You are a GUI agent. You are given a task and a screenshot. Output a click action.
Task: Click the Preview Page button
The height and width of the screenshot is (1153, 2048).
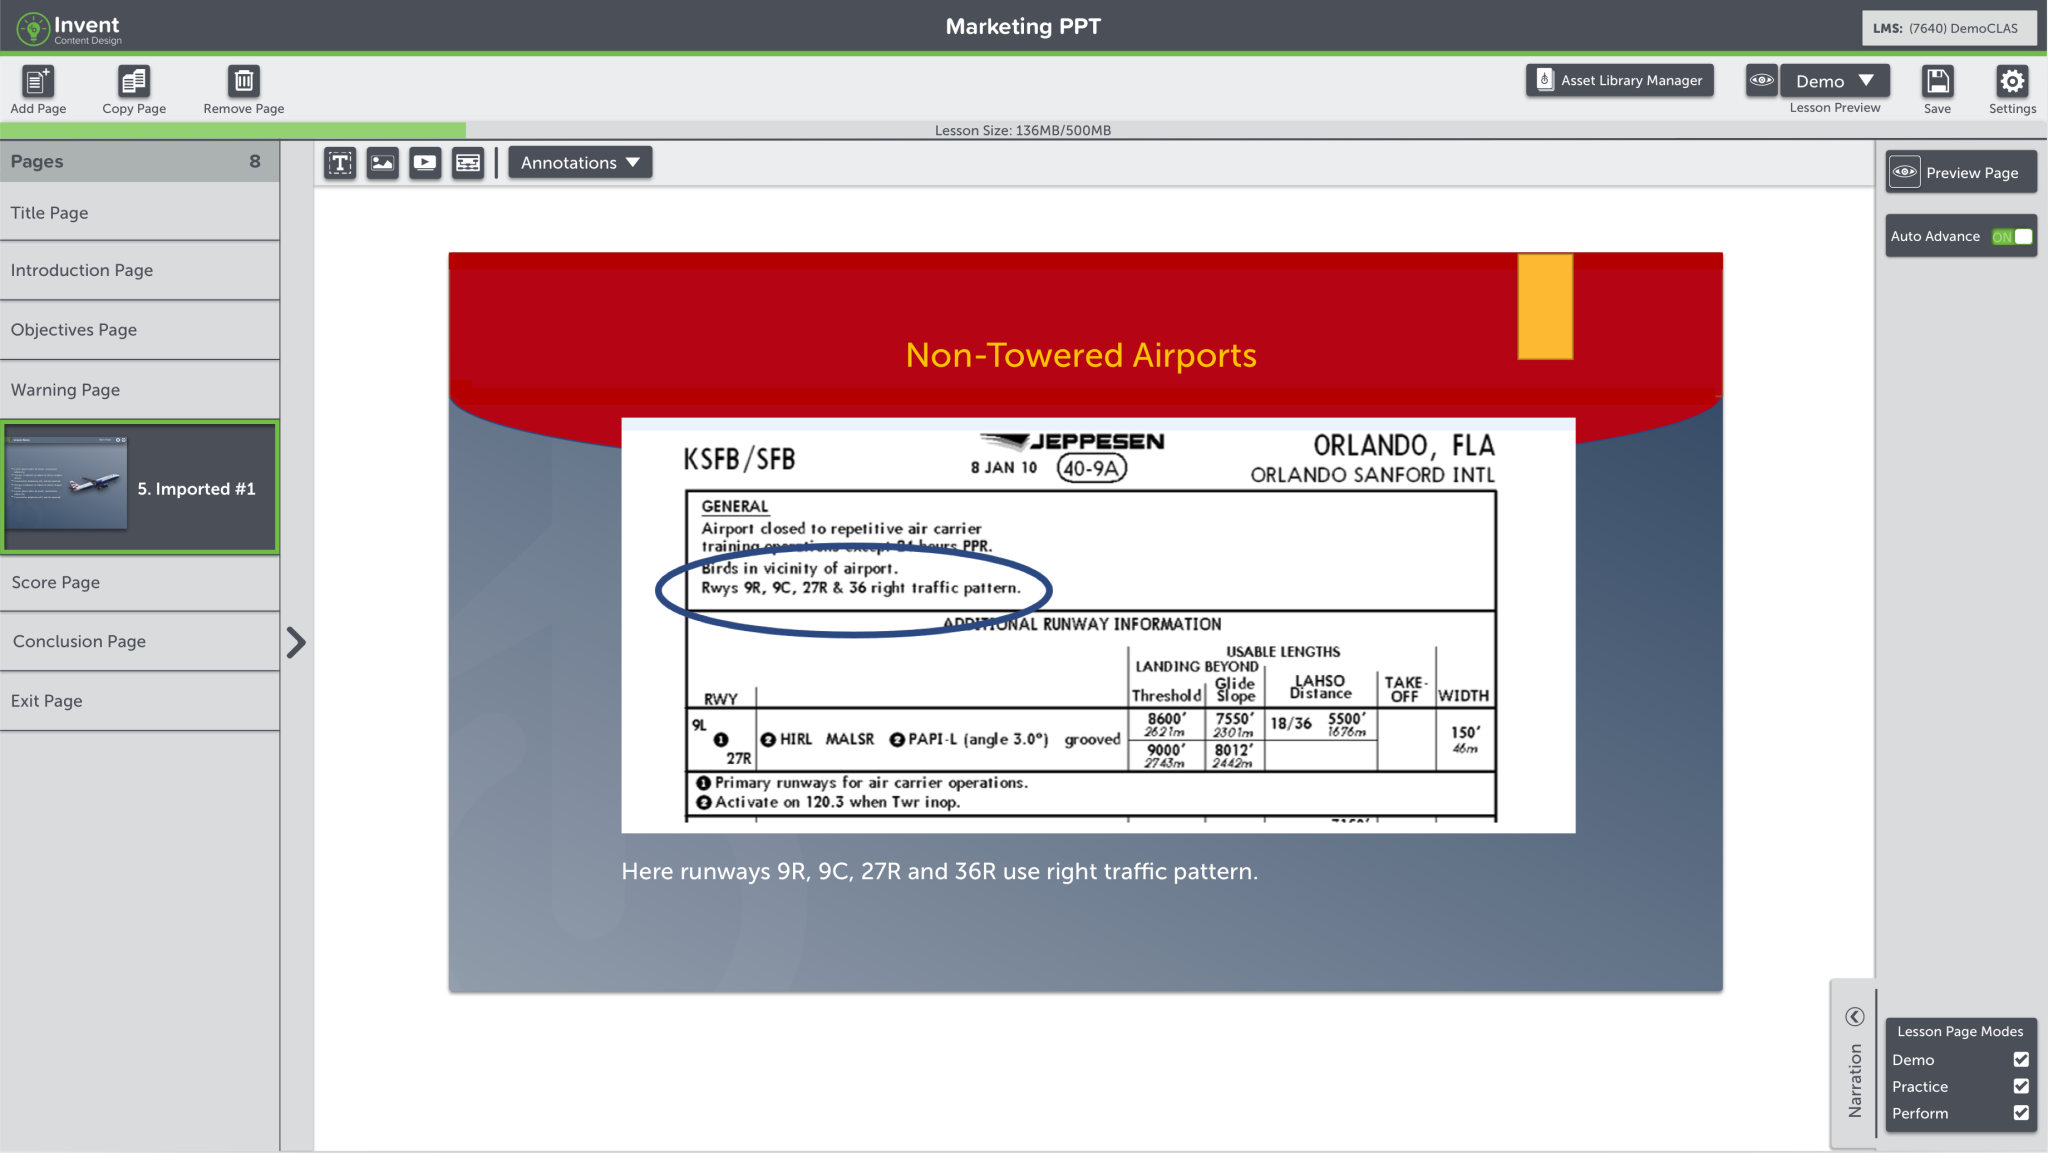coord(1961,172)
